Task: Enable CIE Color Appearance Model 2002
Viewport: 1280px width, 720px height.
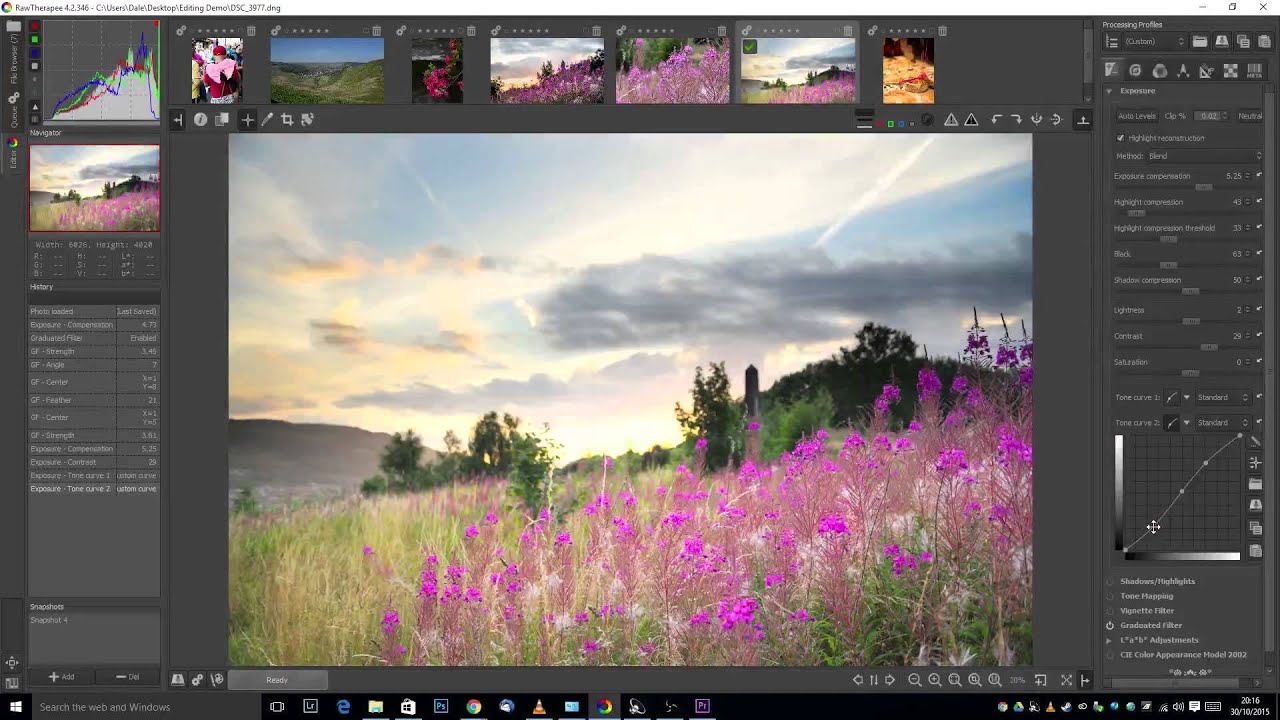Action: (1110, 655)
